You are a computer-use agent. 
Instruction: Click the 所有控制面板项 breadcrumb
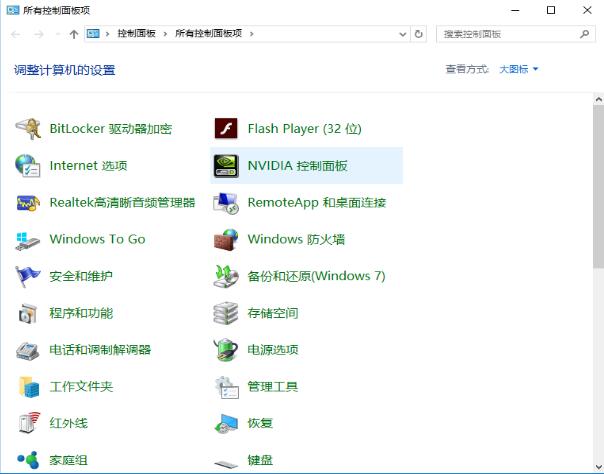[x=208, y=33]
